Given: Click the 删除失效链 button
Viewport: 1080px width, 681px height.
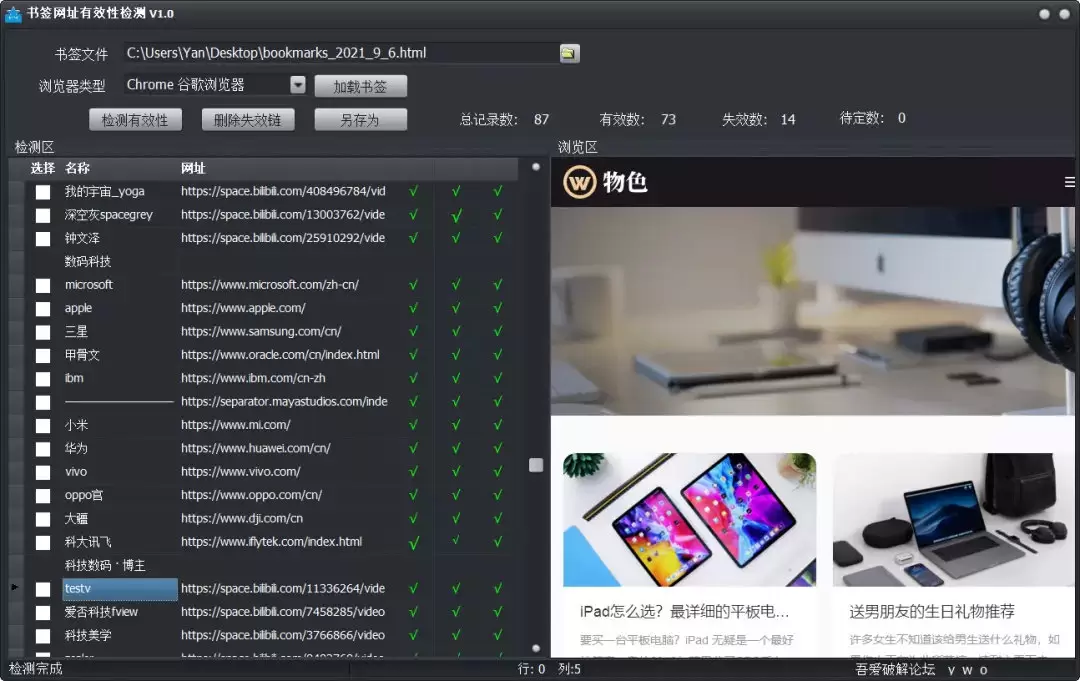Looking at the screenshot, I should tap(248, 120).
